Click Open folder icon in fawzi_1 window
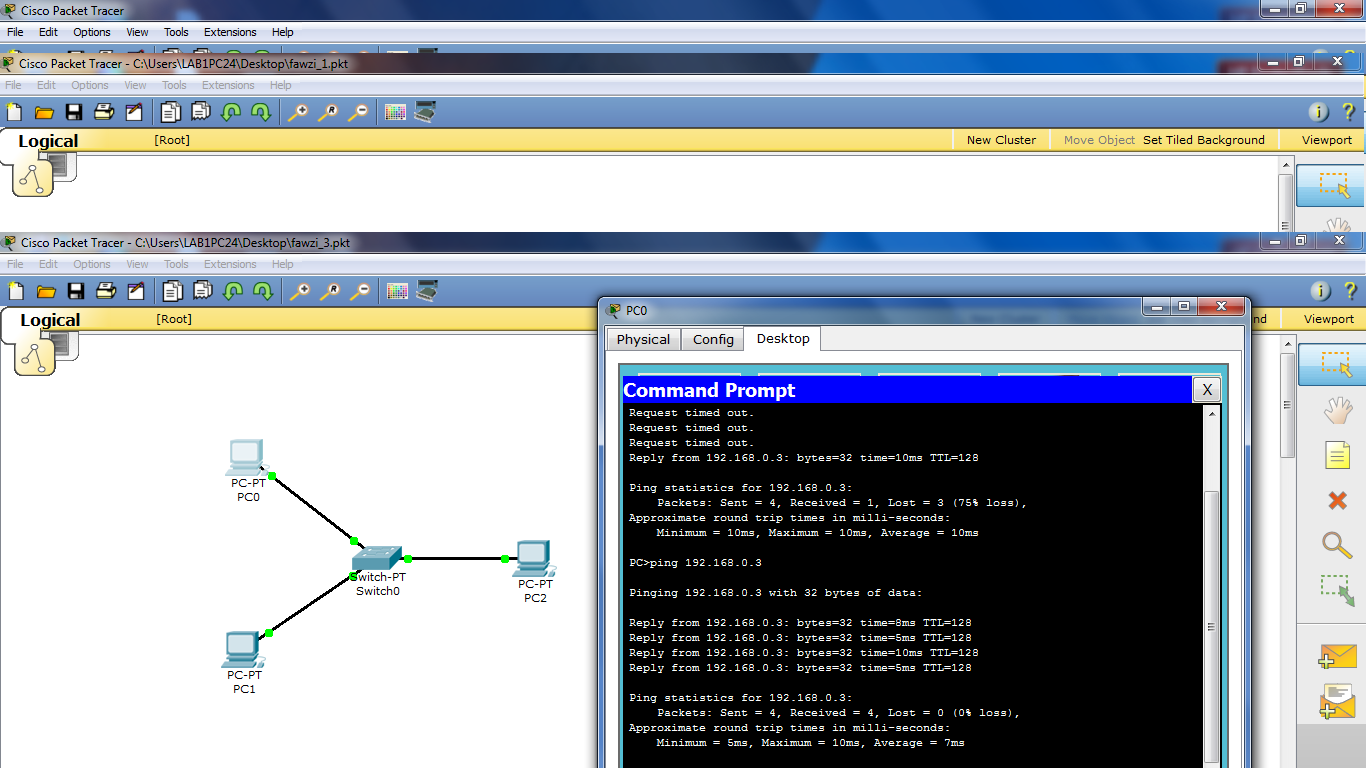The image size is (1366, 768). click(44, 112)
